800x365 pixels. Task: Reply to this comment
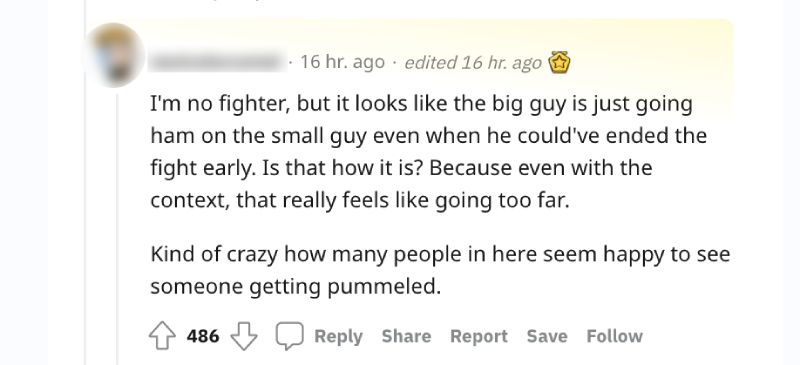(338, 336)
